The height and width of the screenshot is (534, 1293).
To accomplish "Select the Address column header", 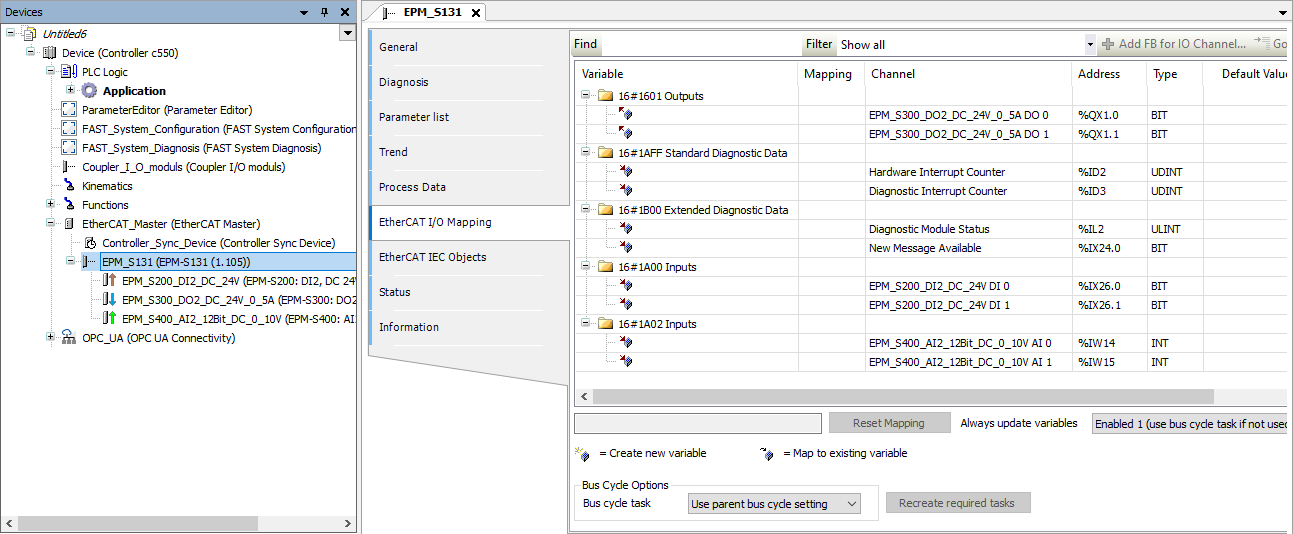I will 1109,74.
